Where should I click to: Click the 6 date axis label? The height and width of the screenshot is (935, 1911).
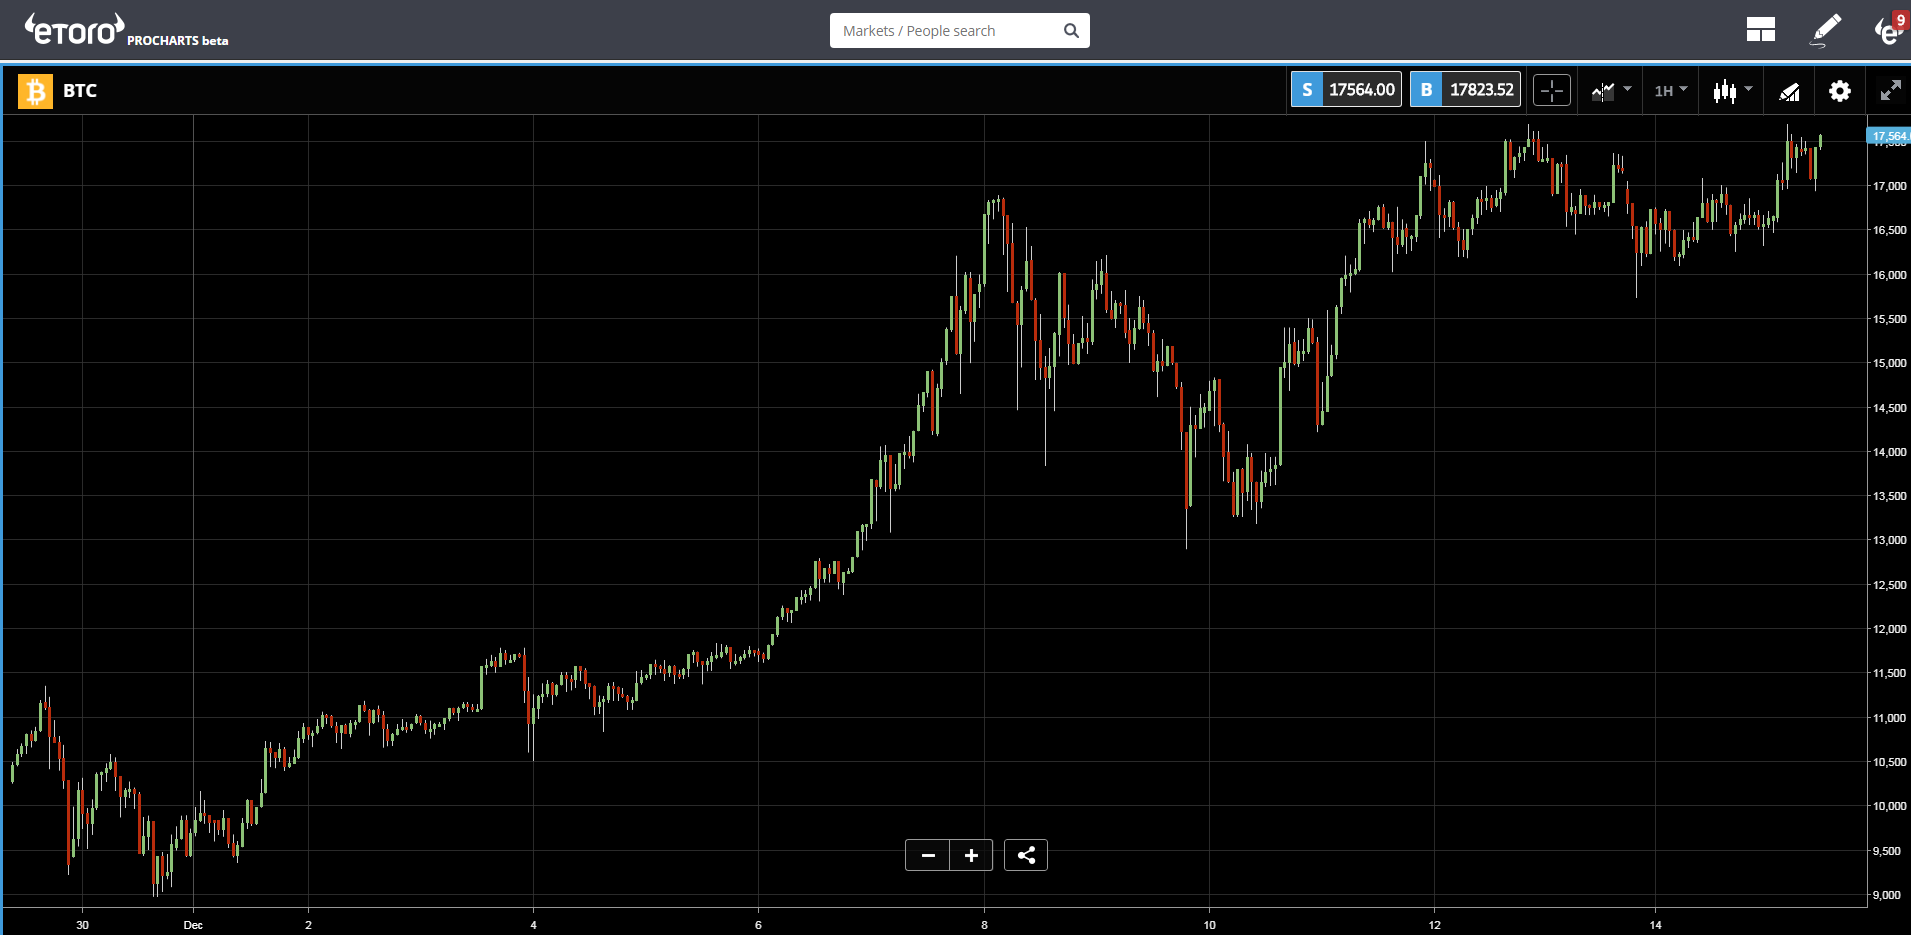coord(758,925)
